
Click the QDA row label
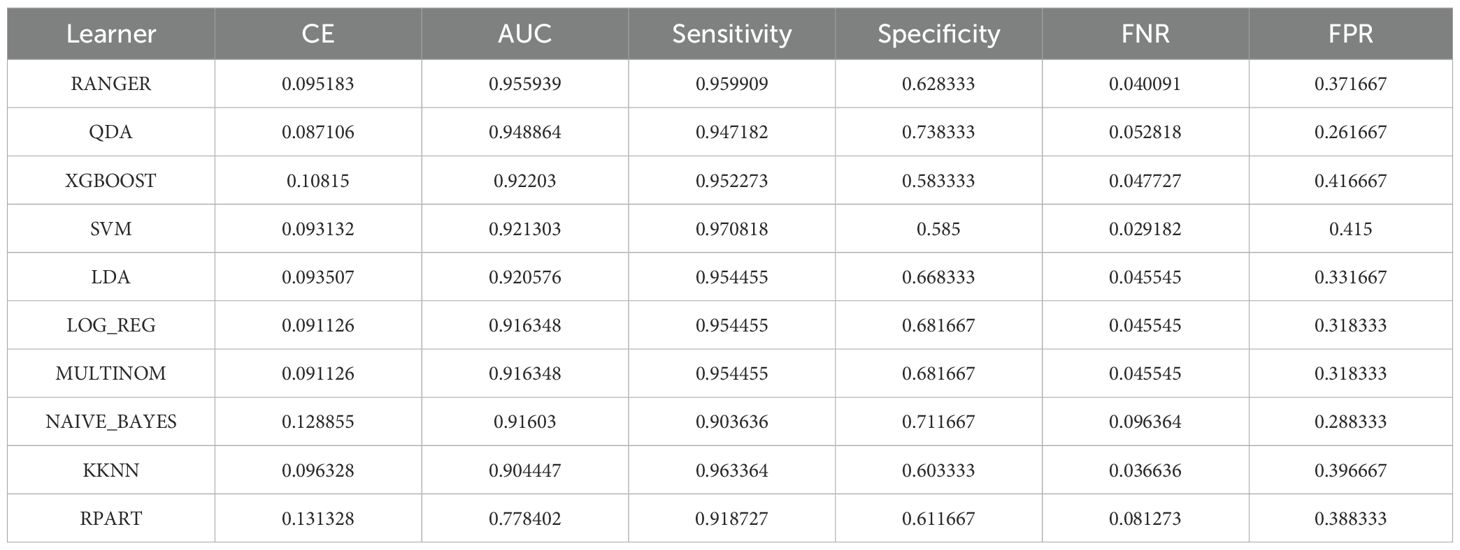(x=111, y=132)
